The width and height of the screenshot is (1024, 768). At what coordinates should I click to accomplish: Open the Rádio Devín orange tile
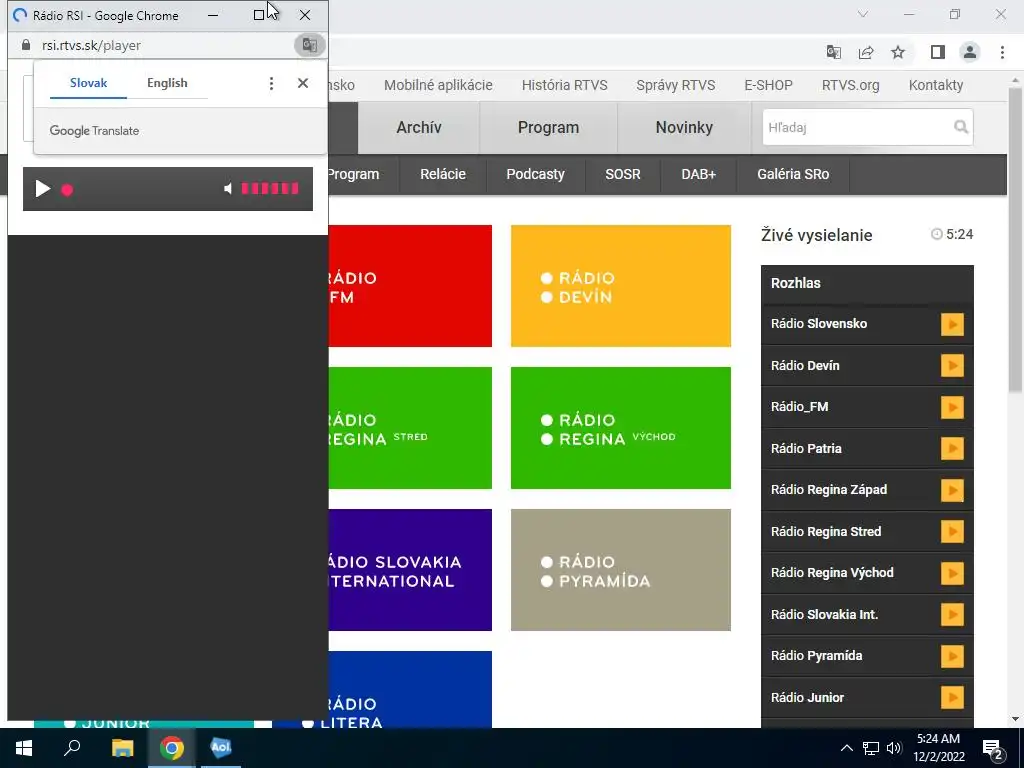[x=620, y=286]
